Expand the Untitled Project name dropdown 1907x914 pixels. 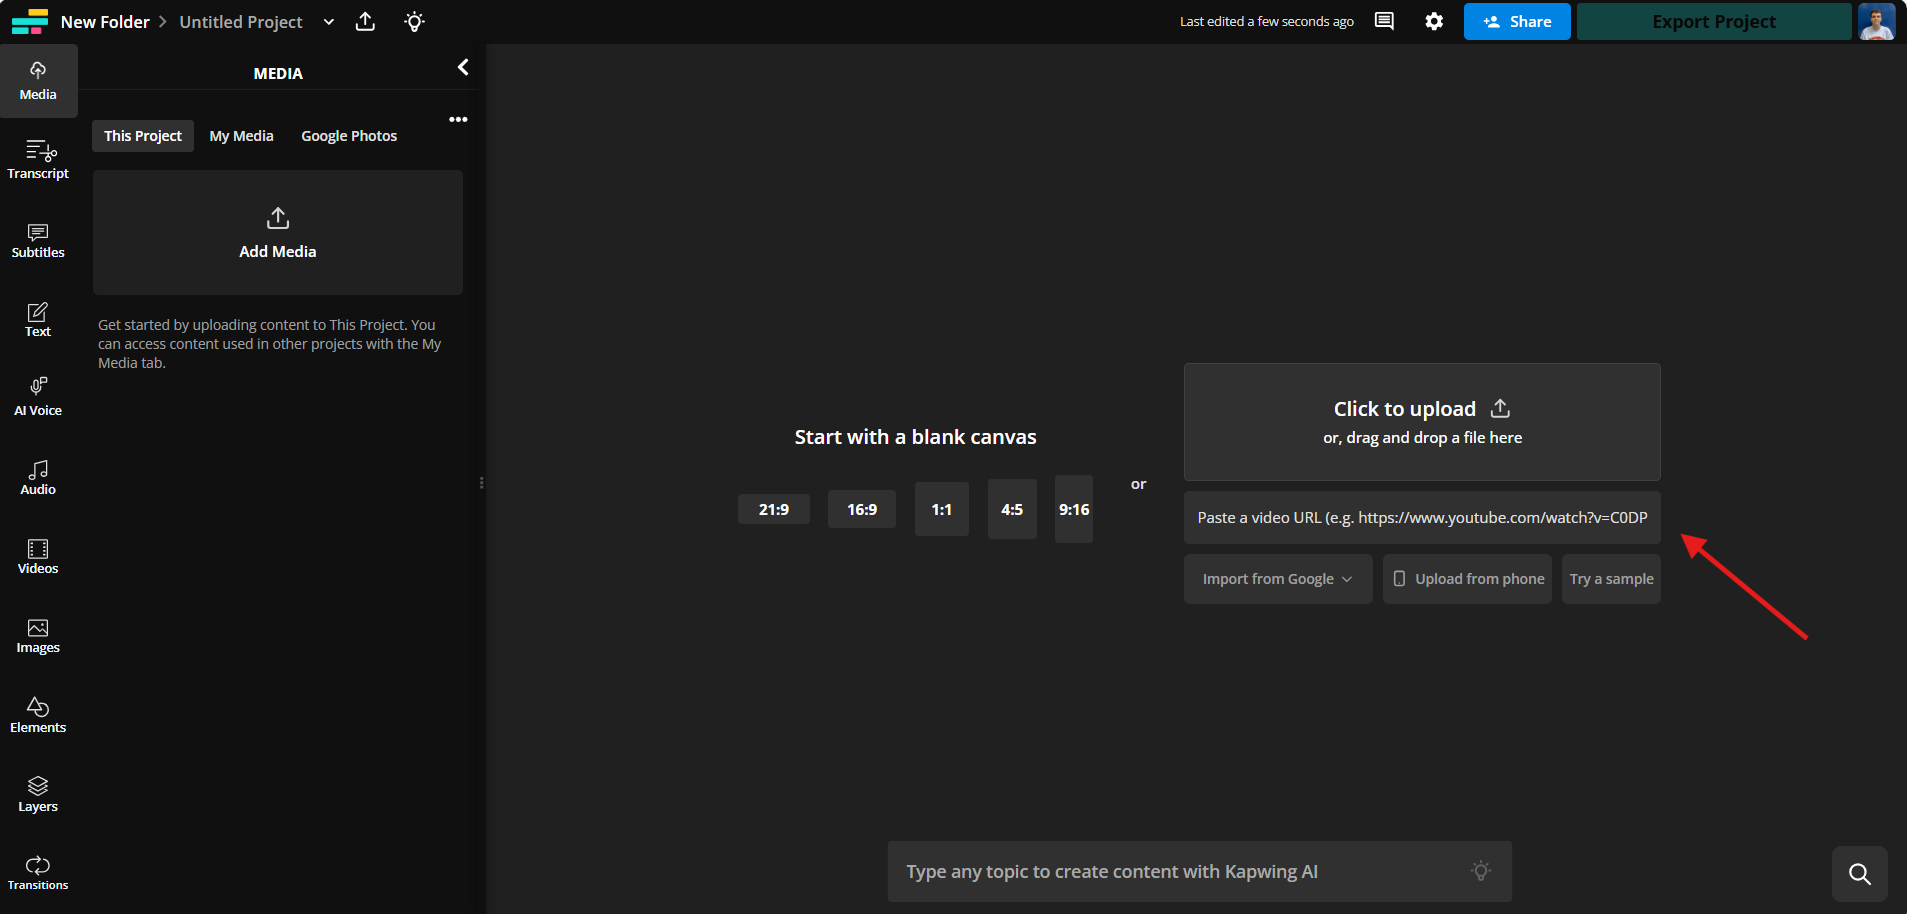click(x=329, y=21)
